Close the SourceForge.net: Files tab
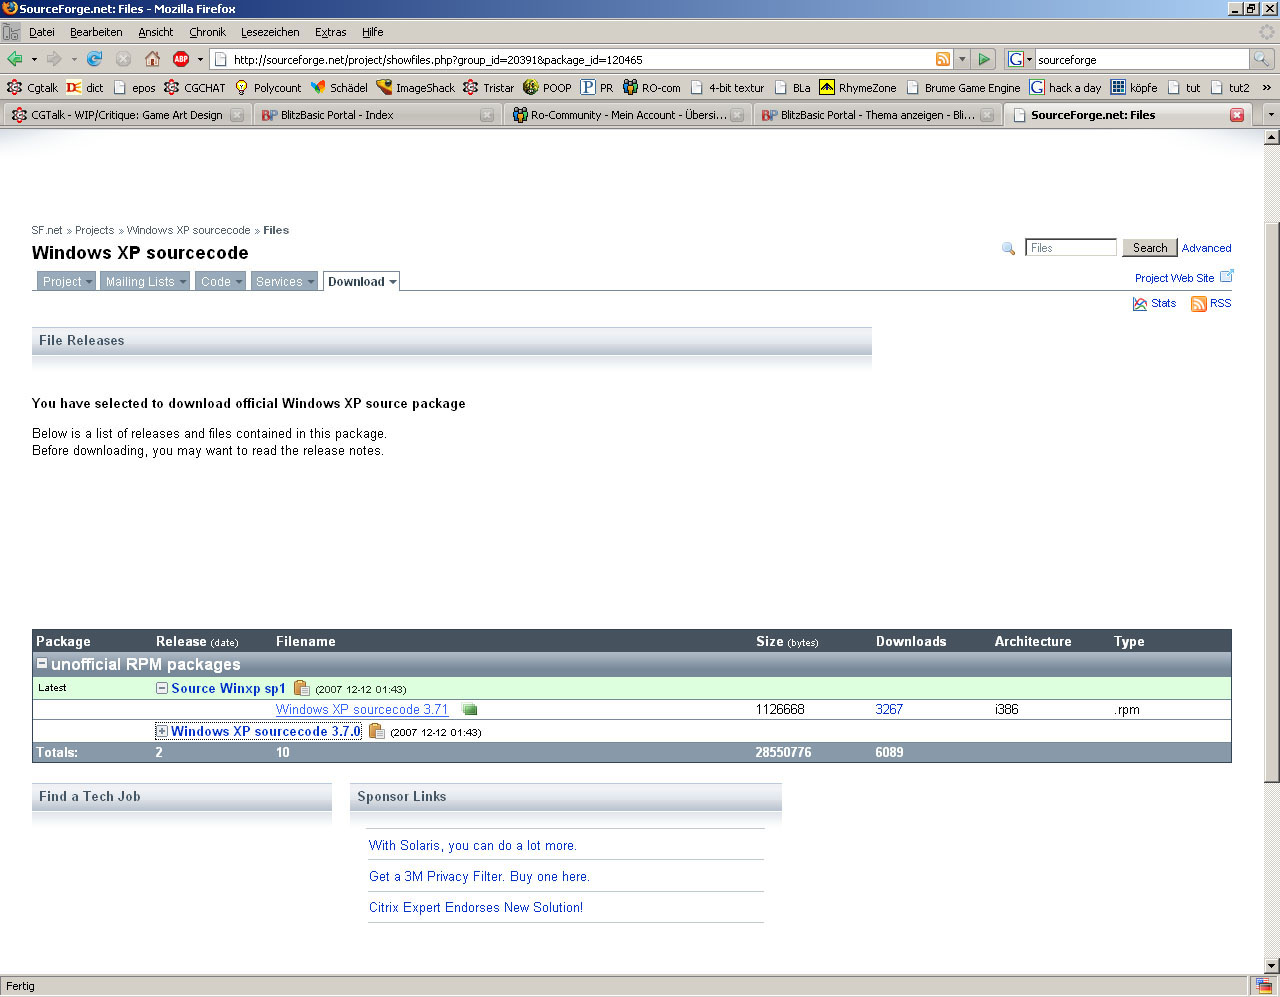1280x997 pixels. pyautogui.click(x=1237, y=115)
